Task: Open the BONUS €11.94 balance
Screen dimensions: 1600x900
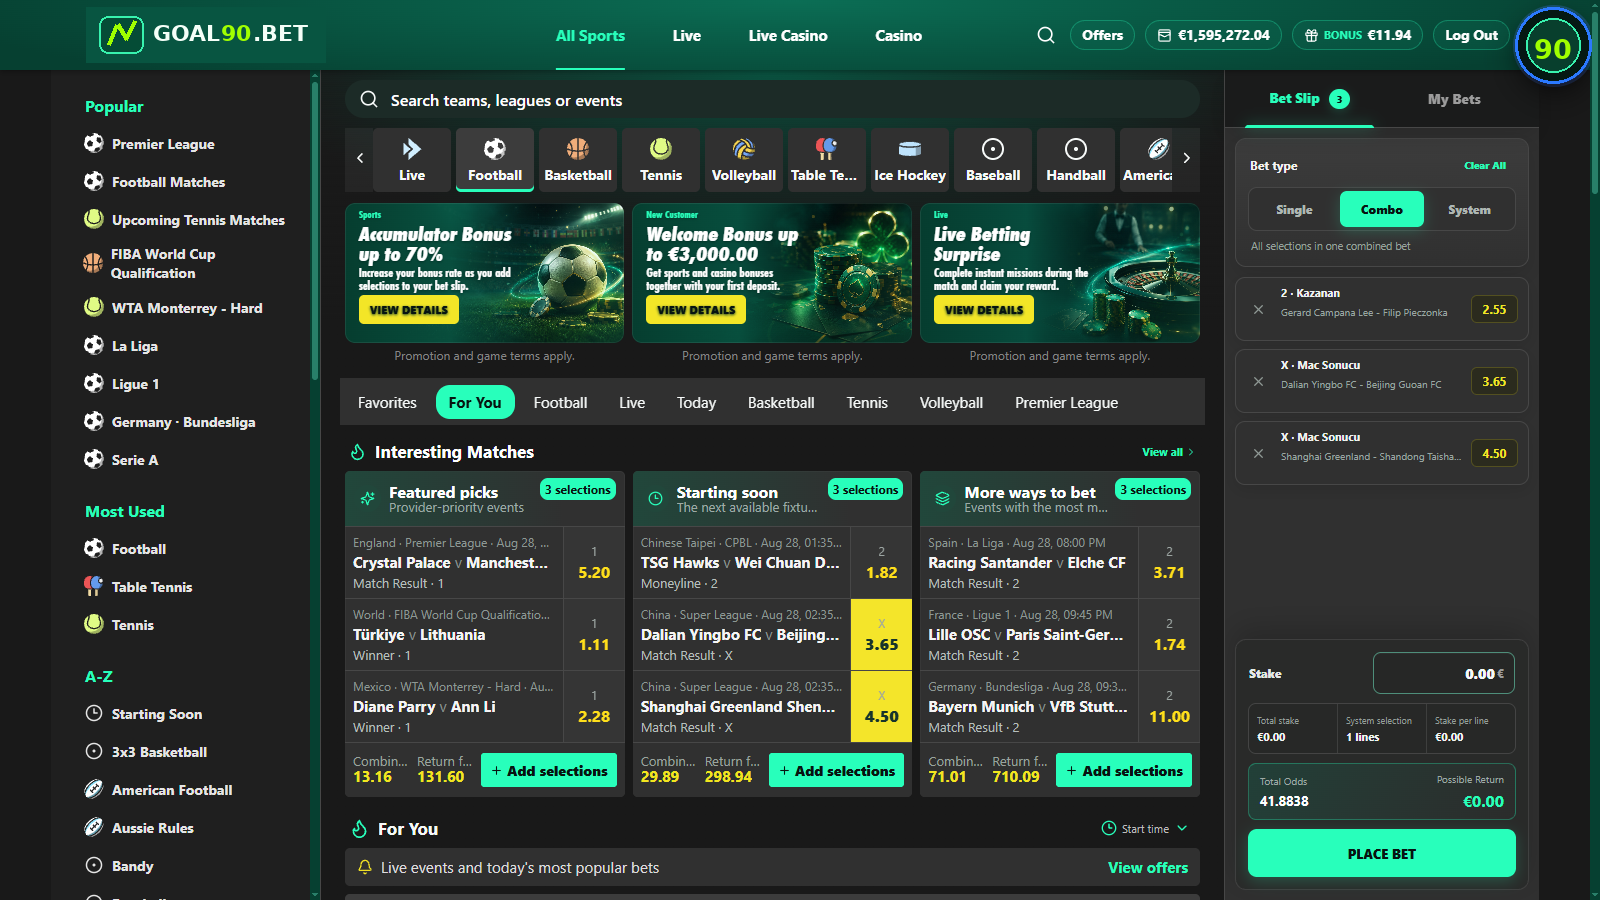Action: [1357, 35]
